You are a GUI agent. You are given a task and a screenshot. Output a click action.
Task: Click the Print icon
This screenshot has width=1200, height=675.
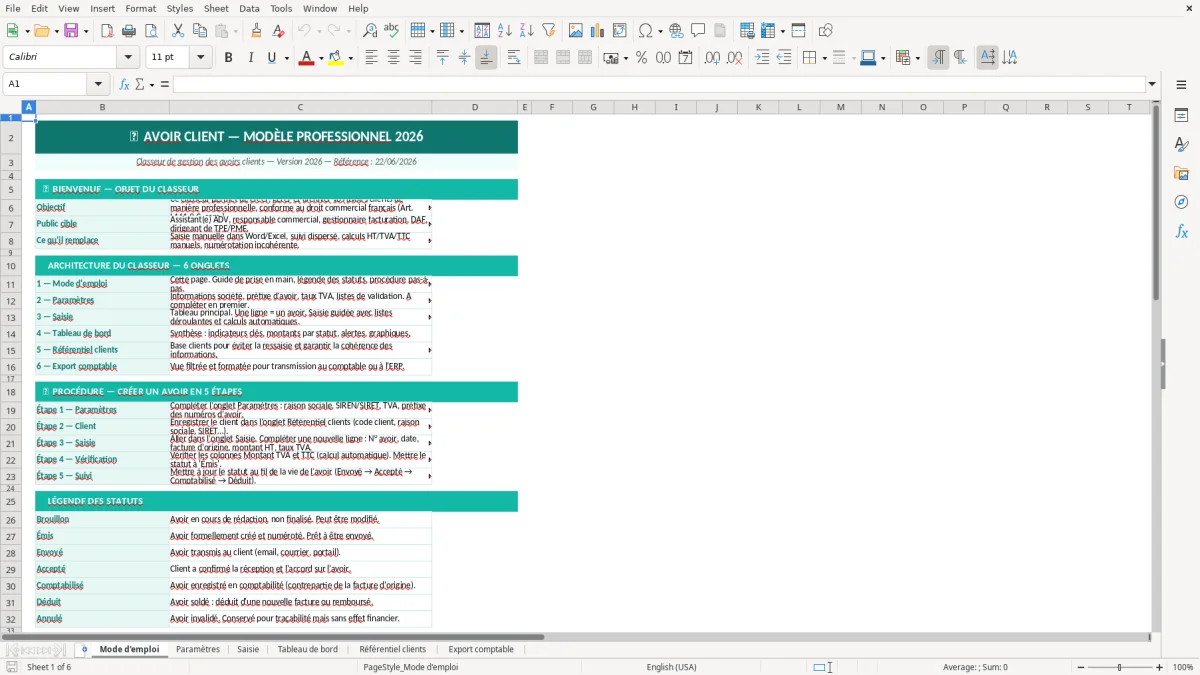point(129,31)
